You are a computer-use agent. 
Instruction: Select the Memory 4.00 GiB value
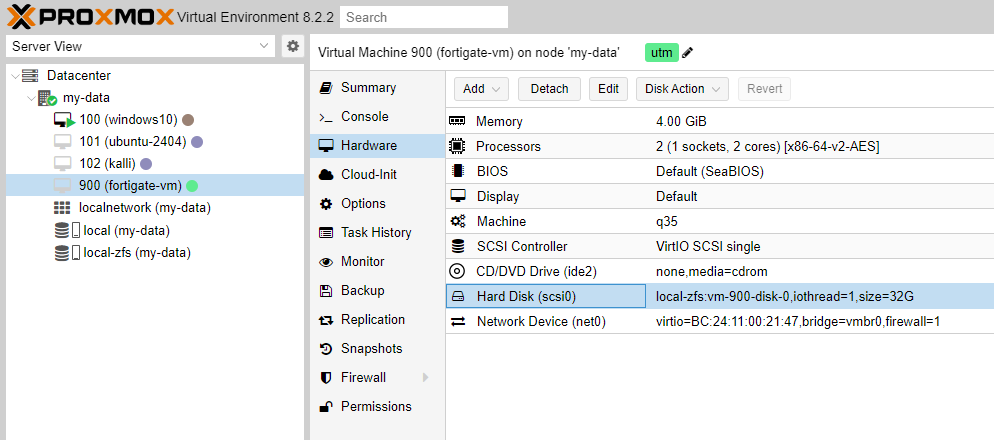(681, 121)
